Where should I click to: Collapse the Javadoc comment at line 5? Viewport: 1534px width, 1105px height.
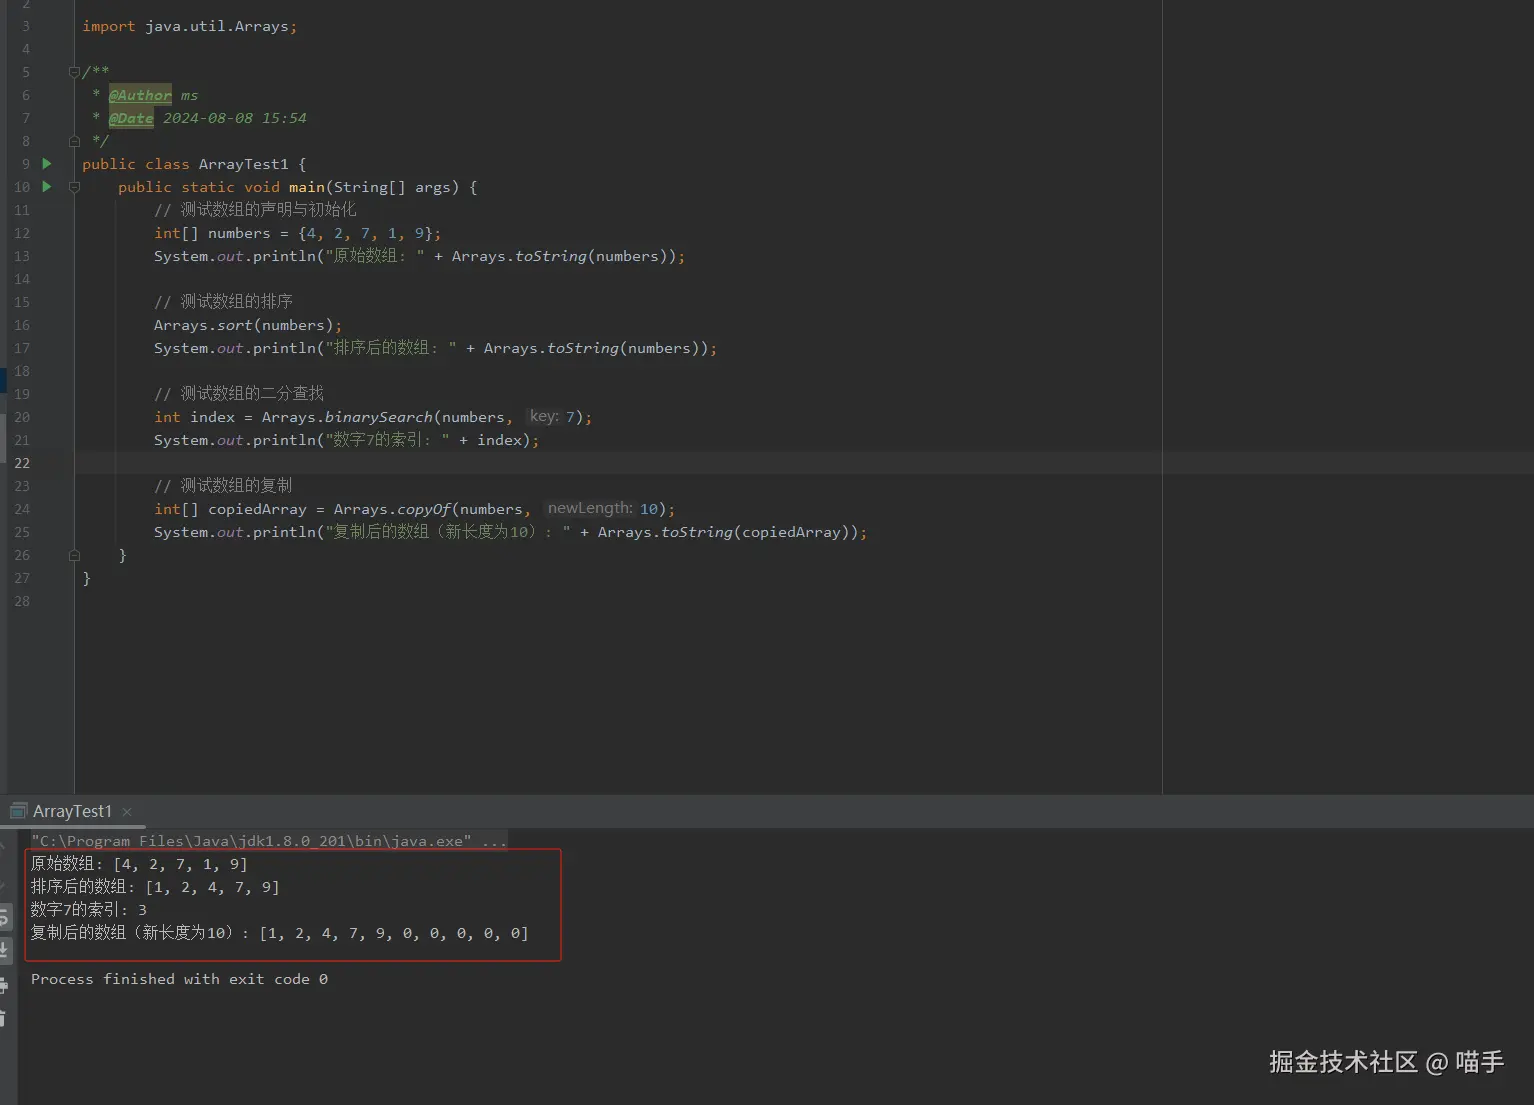point(74,72)
